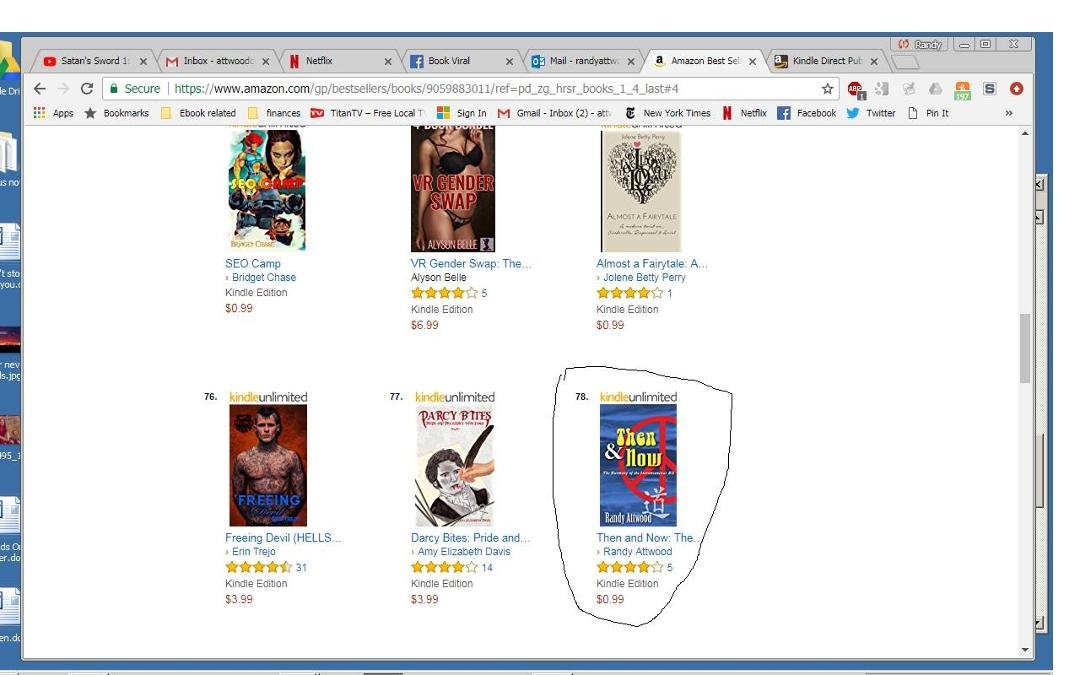1080x675 pixels.
Task: Switch to the Kindle Direct Publishing tab
Action: [826, 61]
